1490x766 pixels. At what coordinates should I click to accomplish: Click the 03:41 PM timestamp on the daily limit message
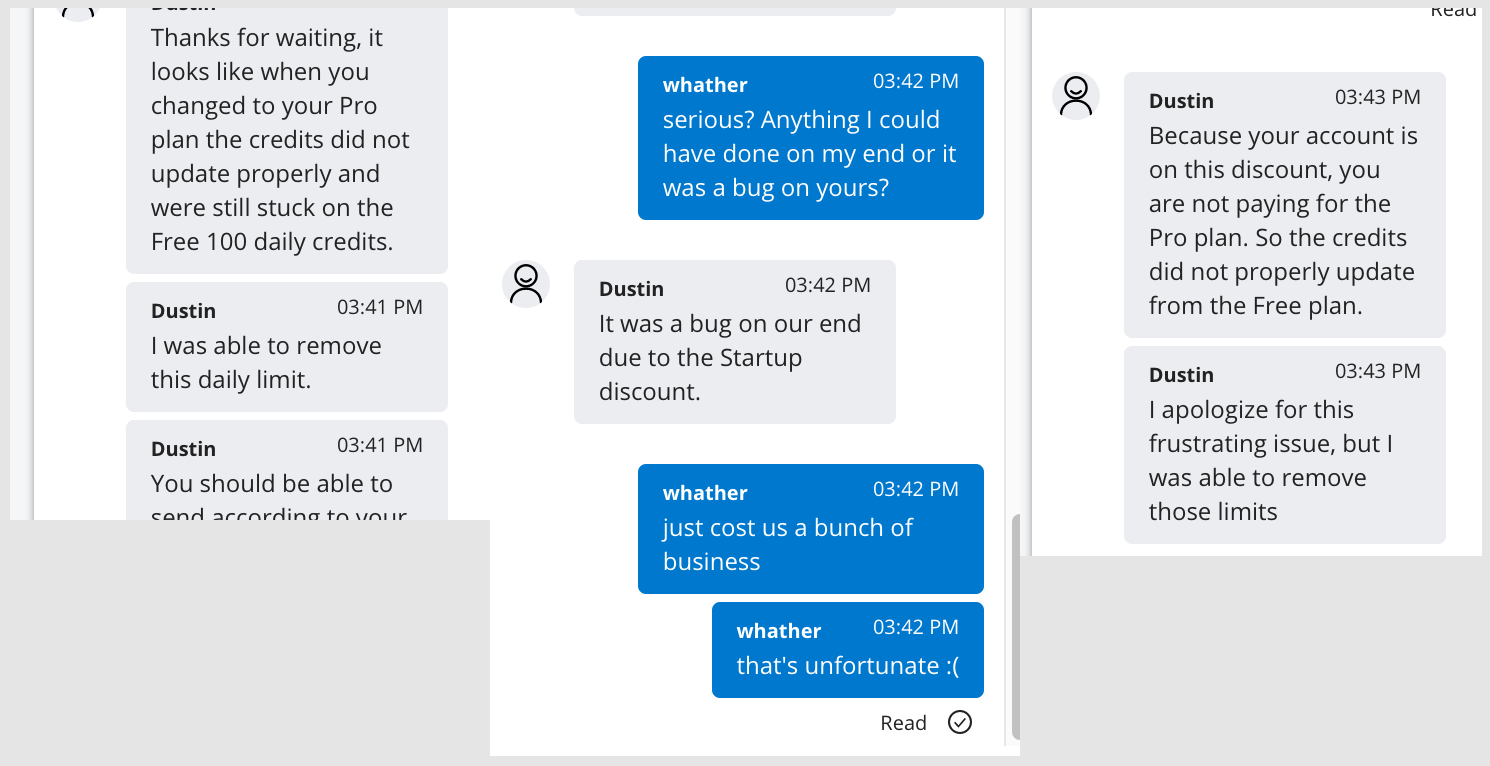[x=380, y=307]
